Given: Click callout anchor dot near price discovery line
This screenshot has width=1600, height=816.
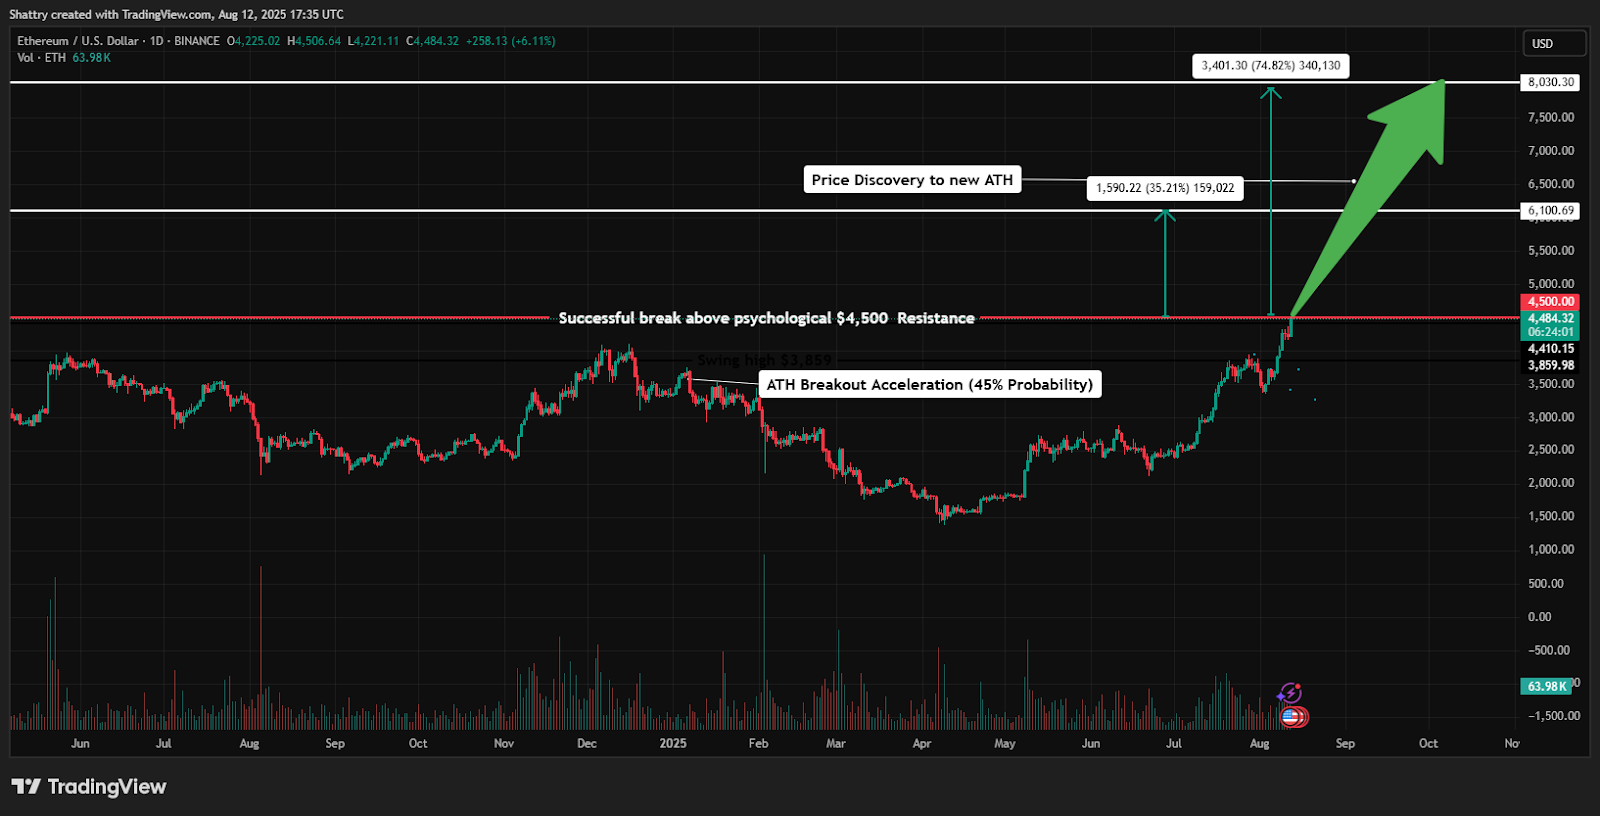Looking at the screenshot, I should 1354,181.
